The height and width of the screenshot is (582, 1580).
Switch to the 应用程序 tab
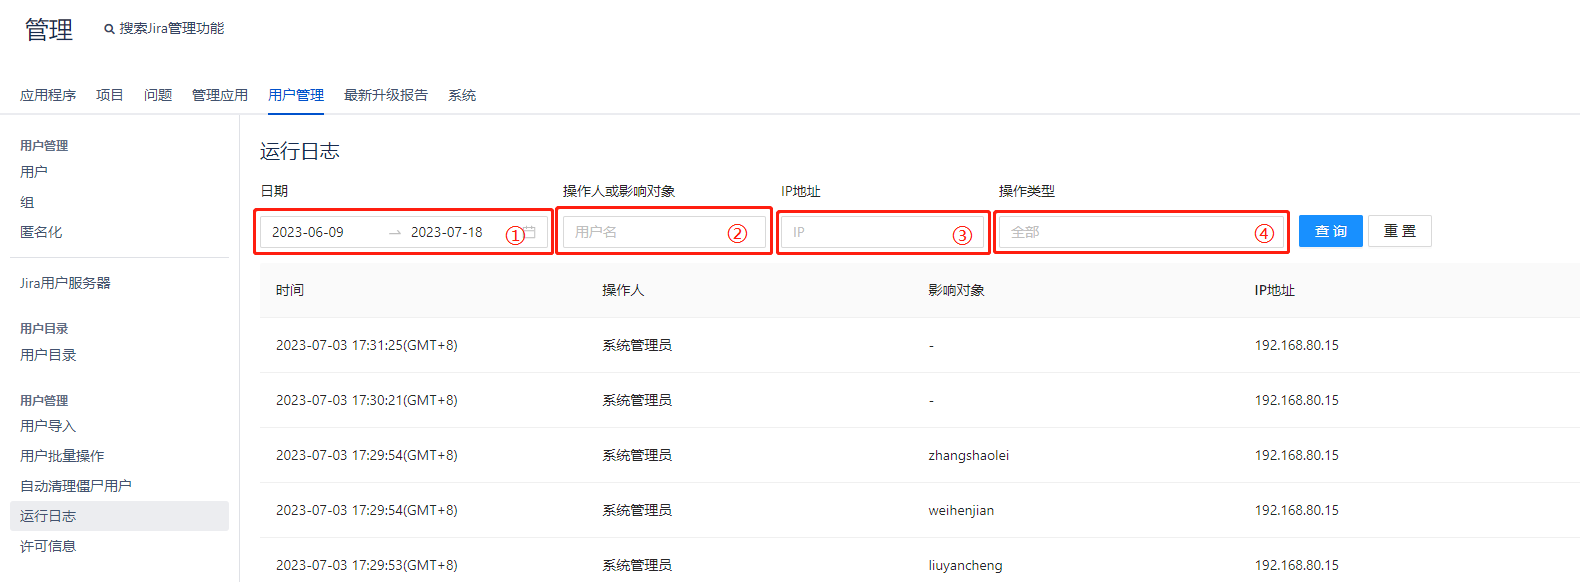[x=48, y=95]
